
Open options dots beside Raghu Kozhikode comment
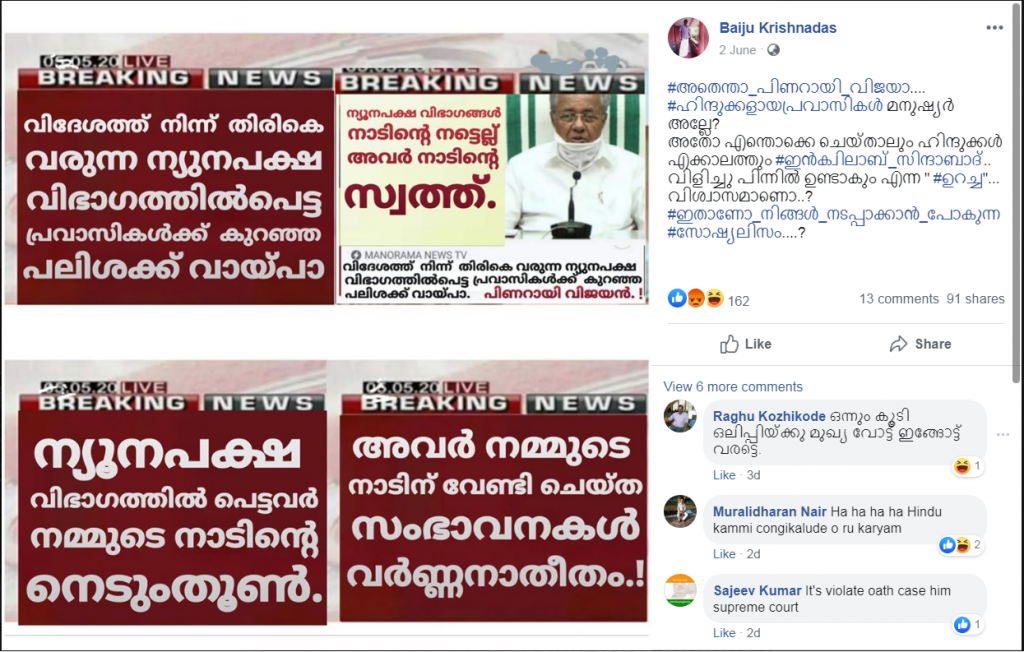point(1003,434)
